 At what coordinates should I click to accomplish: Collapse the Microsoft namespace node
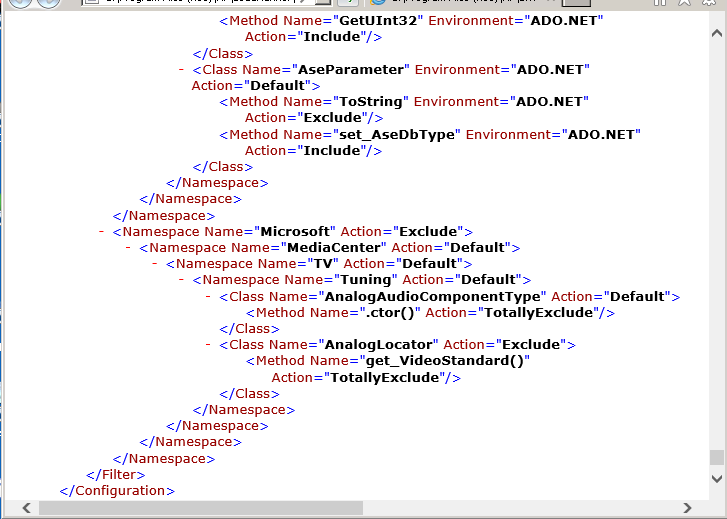(101, 231)
